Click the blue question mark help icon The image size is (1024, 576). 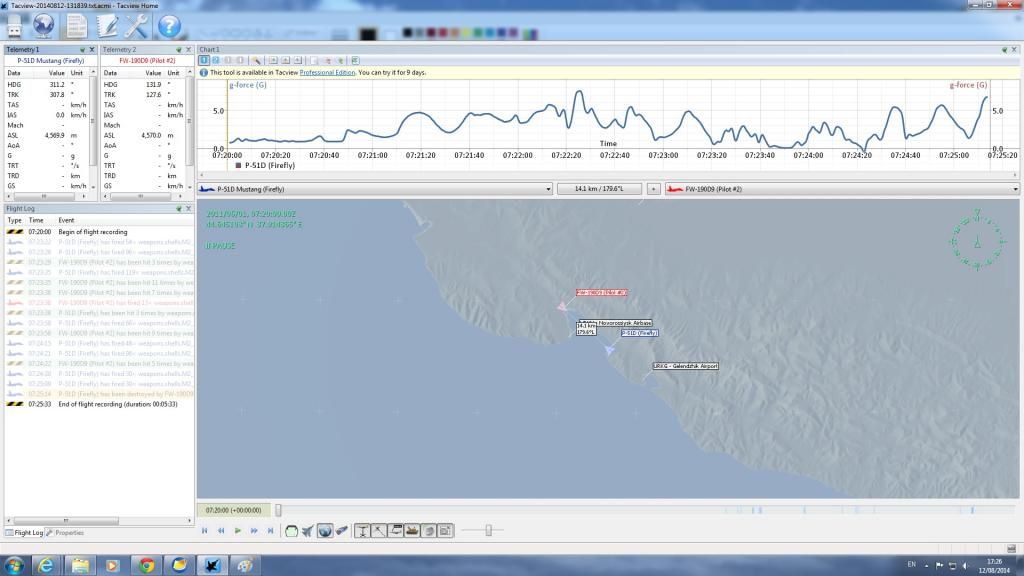[170, 27]
